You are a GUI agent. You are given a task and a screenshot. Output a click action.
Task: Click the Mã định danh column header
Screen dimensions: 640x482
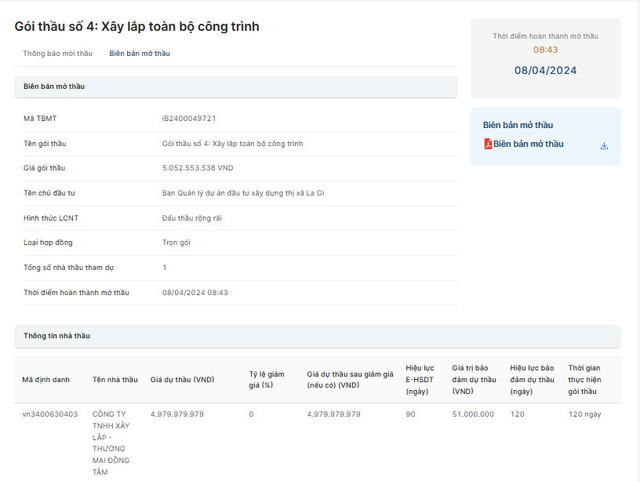click(x=46, y=380)
